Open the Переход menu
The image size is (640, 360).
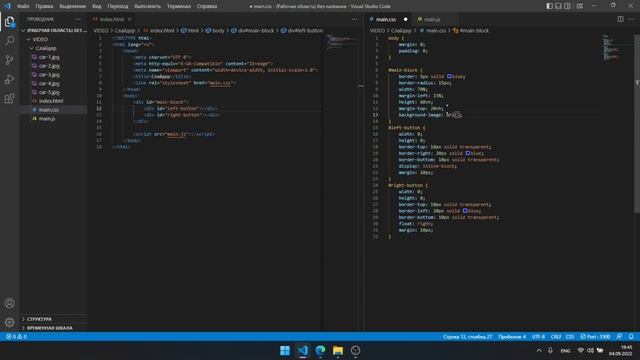[x=118, y=6]
